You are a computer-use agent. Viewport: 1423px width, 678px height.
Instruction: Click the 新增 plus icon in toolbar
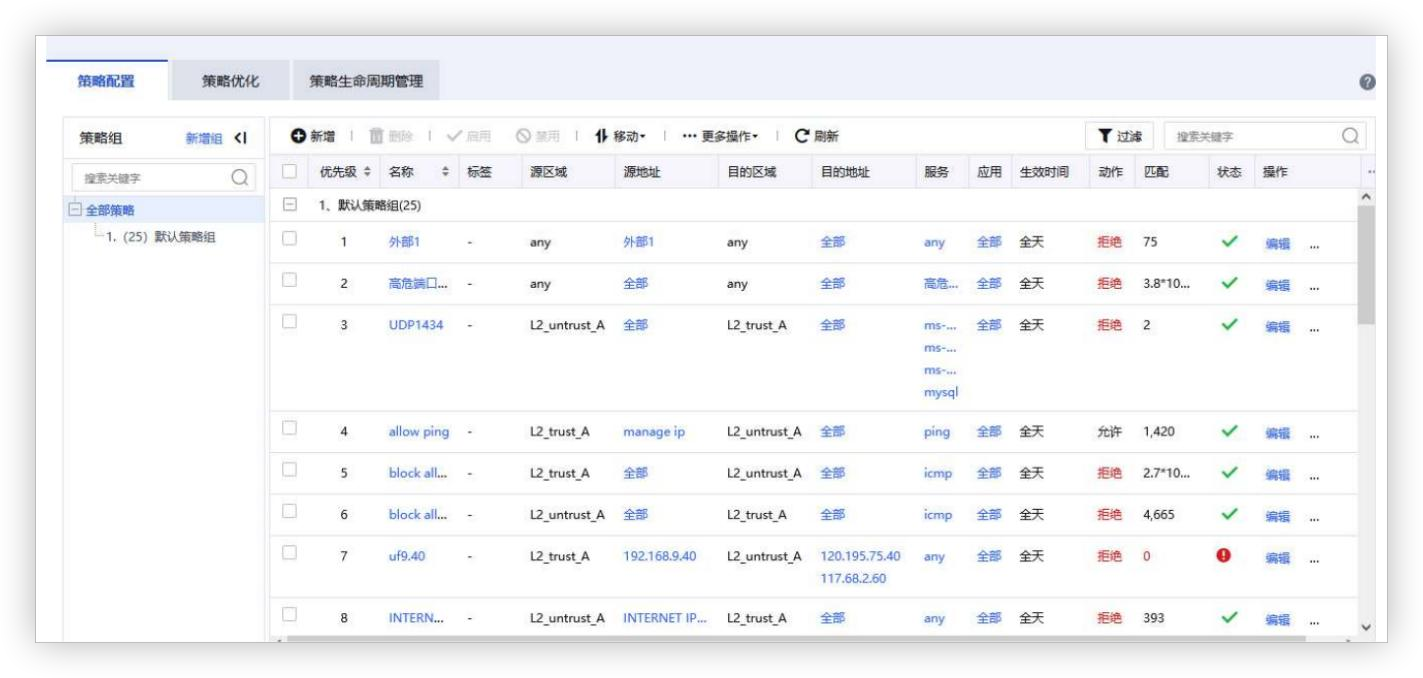pyautogui.click(x=298, y=136)
